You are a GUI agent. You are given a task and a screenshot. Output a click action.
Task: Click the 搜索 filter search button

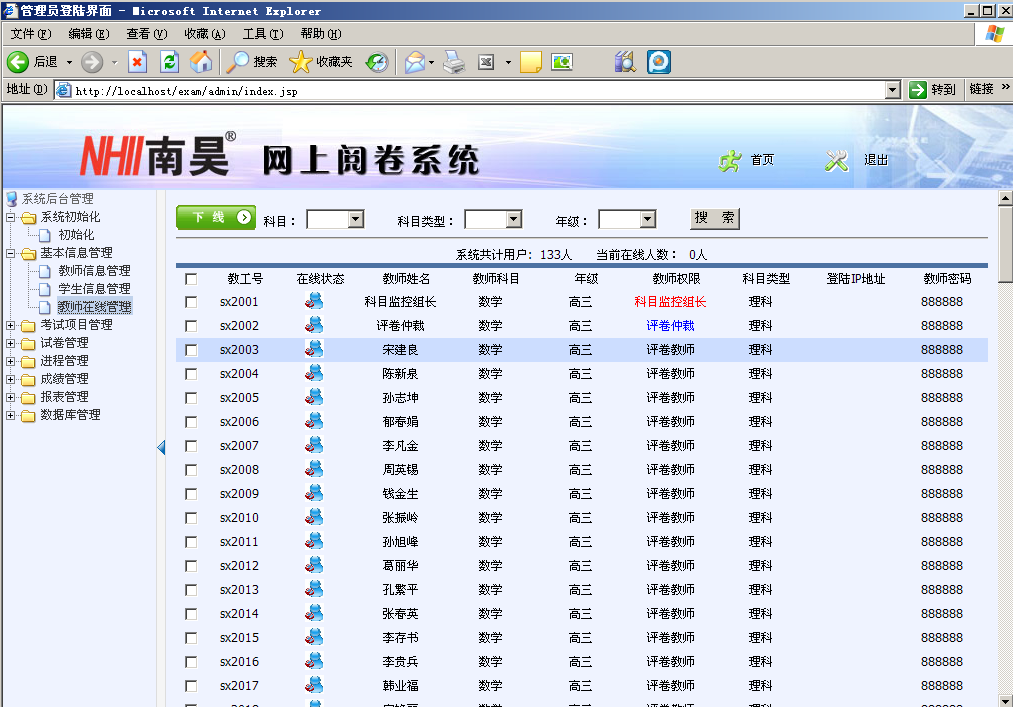(715, 218)
